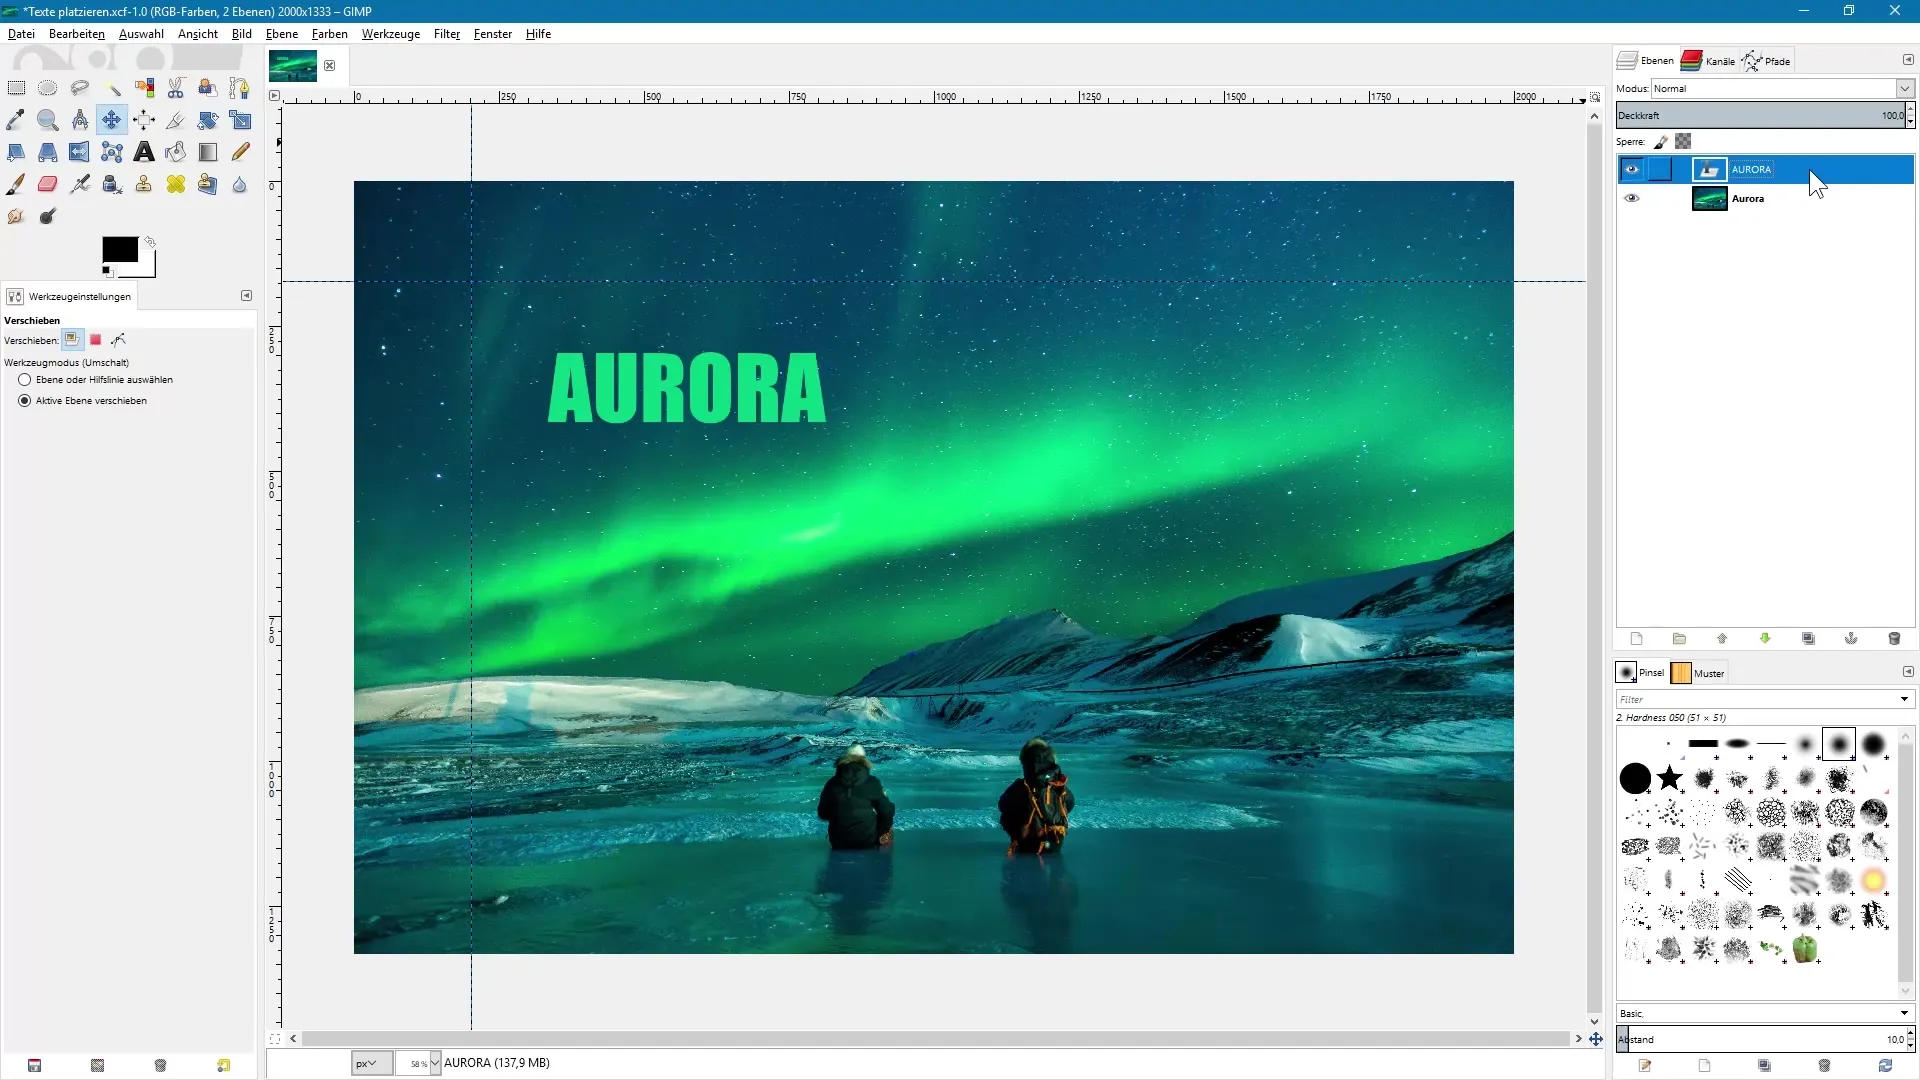Select the Airbrush tool
Viewport: 1920px width, 1080px height.
(80, 184)
